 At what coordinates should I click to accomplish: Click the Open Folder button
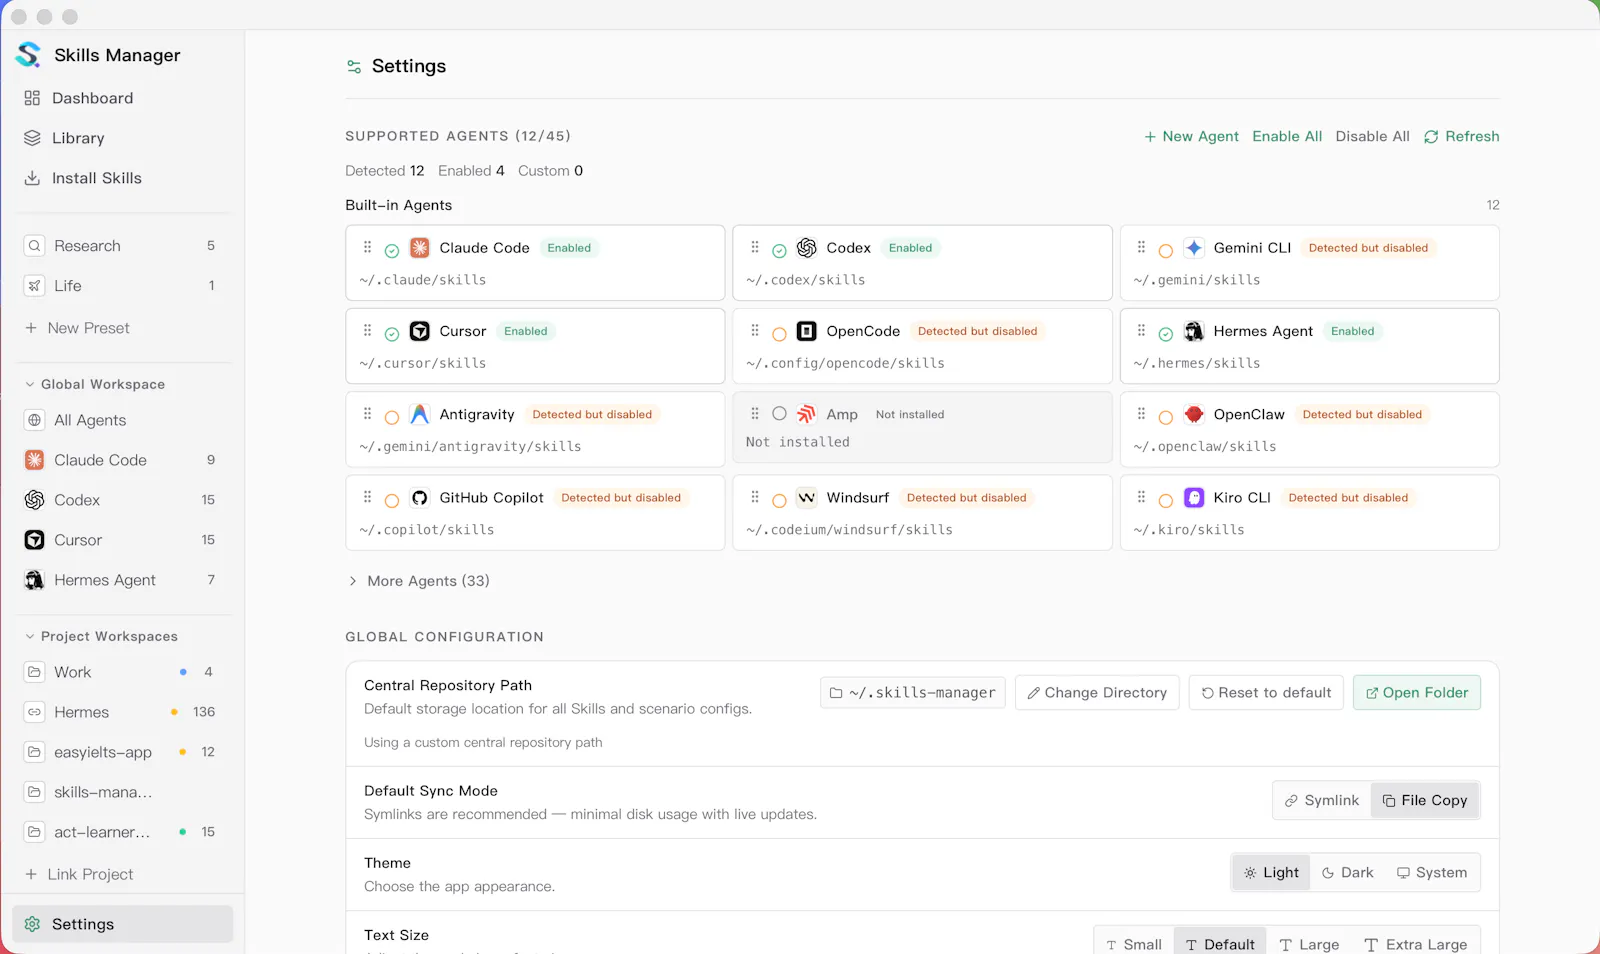[x=1417, y=692]
